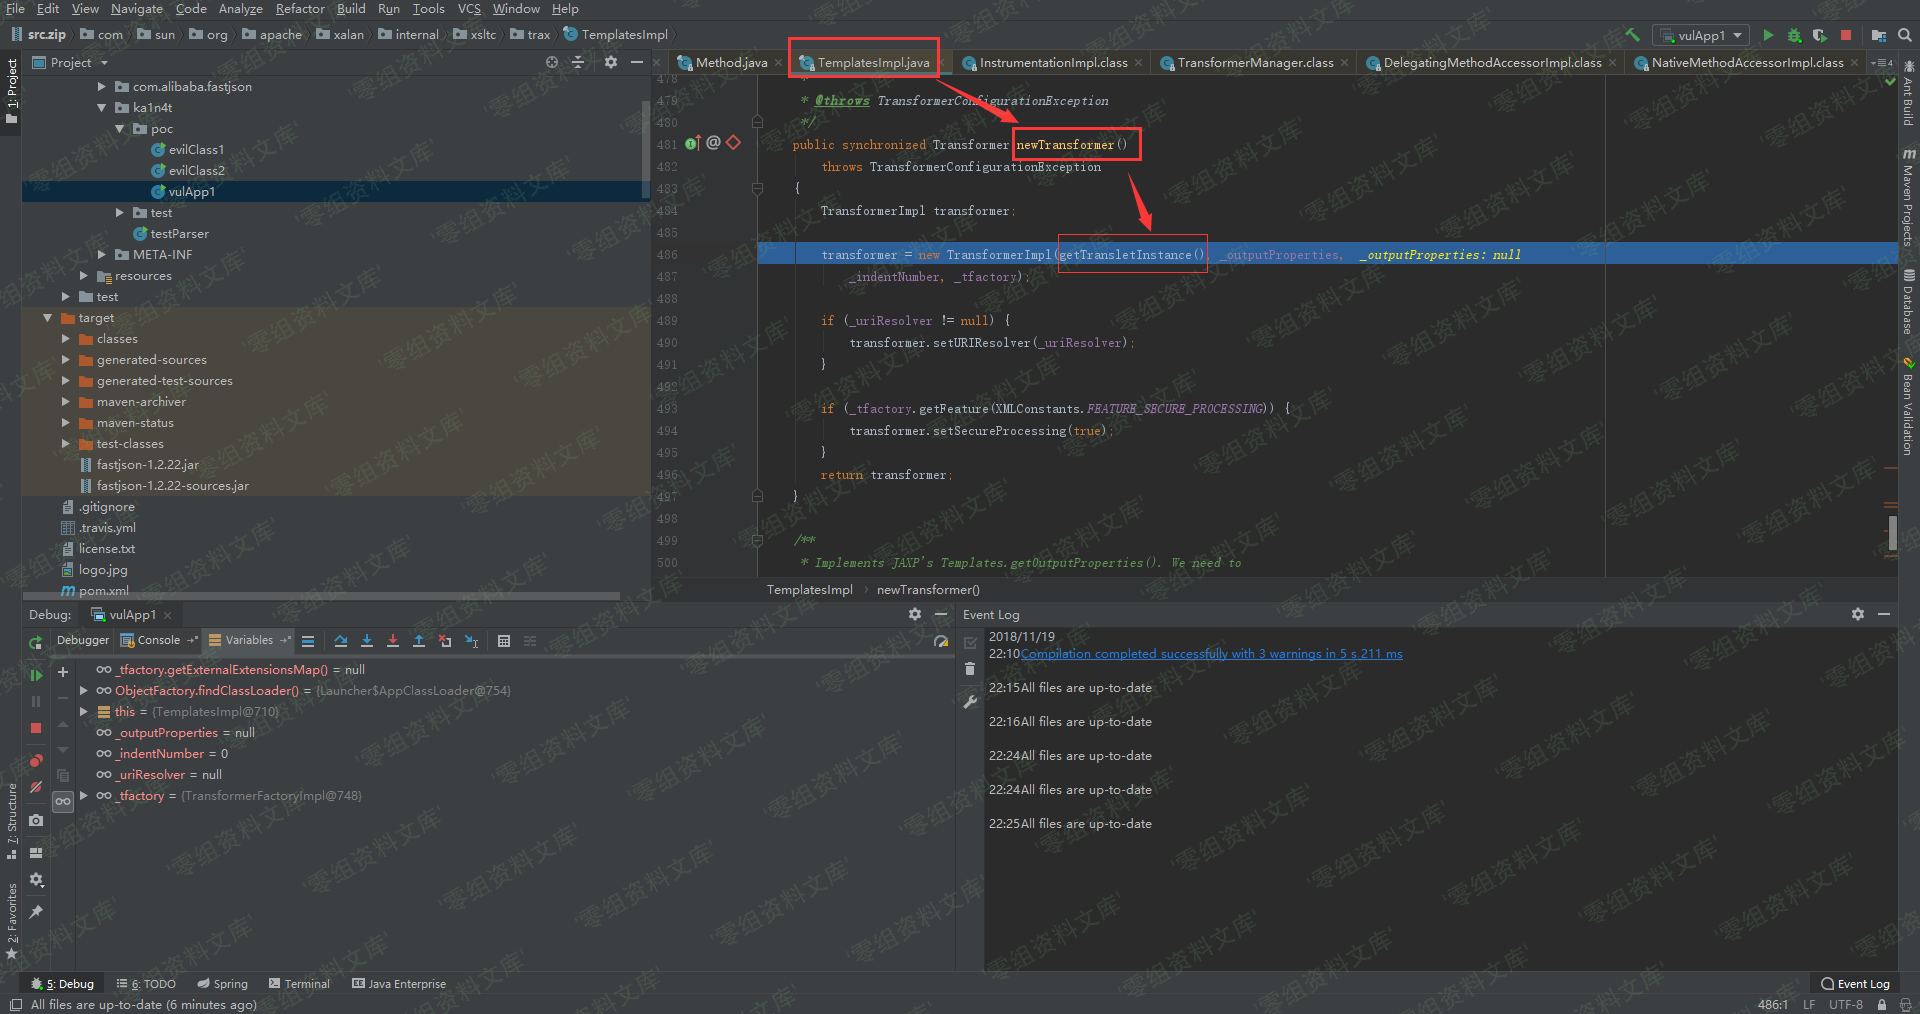This screenshot has width=1920, height=1014.
Task: Click the Step Into debugger icon
Action: coord(367,641)
